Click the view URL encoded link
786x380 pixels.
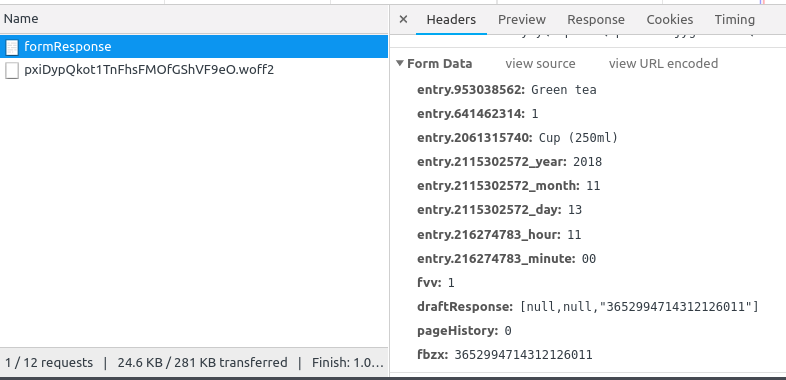pyautogui.click(x=663, y=64)
